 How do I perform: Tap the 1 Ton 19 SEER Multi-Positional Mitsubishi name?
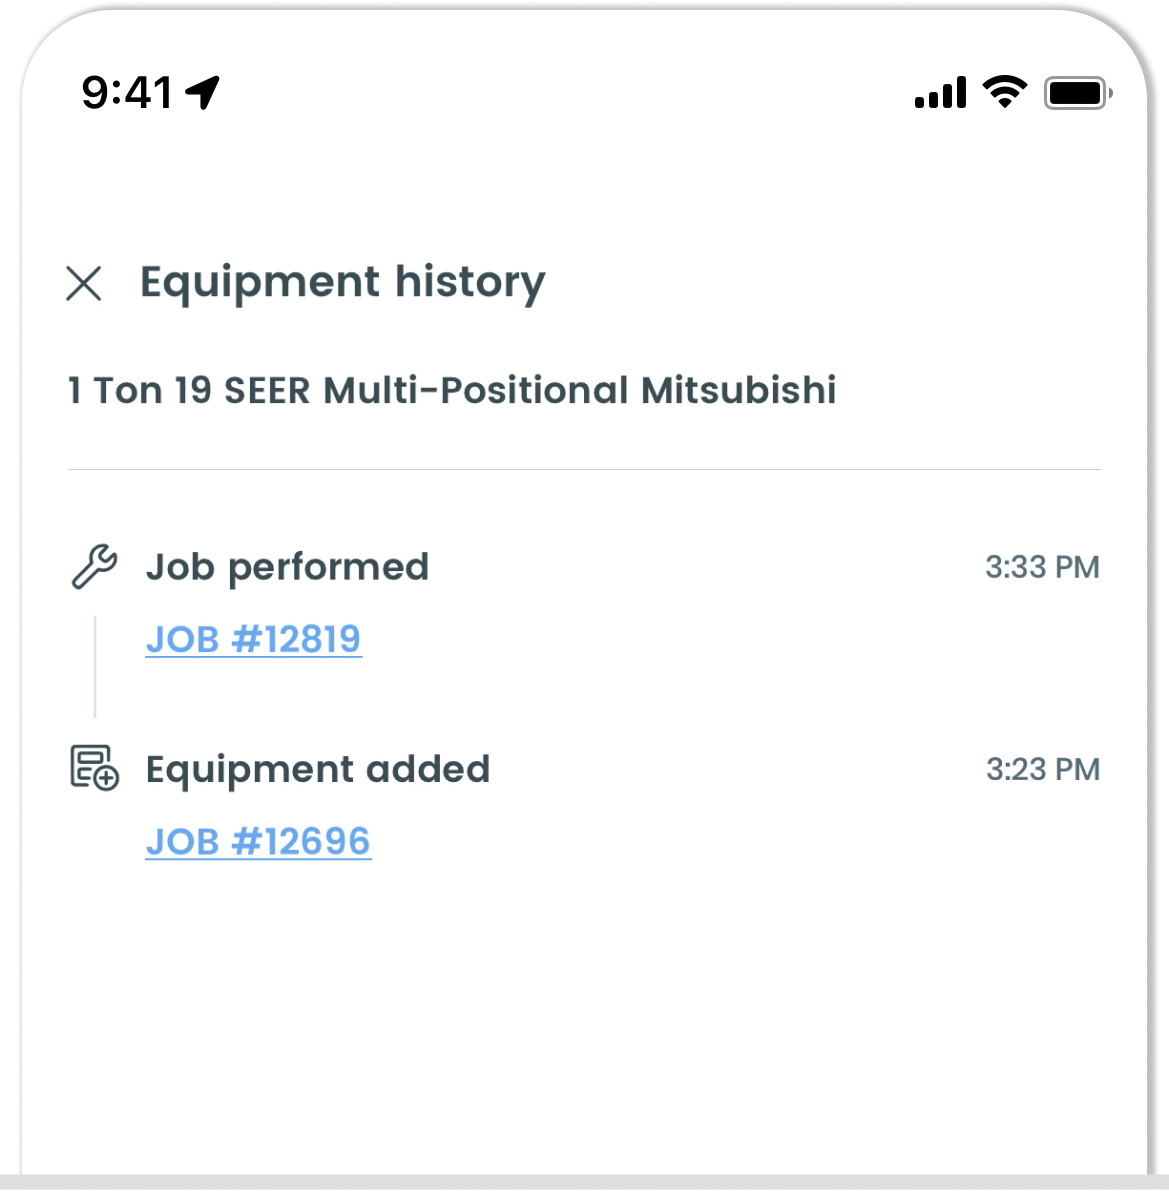click(452, 390)
